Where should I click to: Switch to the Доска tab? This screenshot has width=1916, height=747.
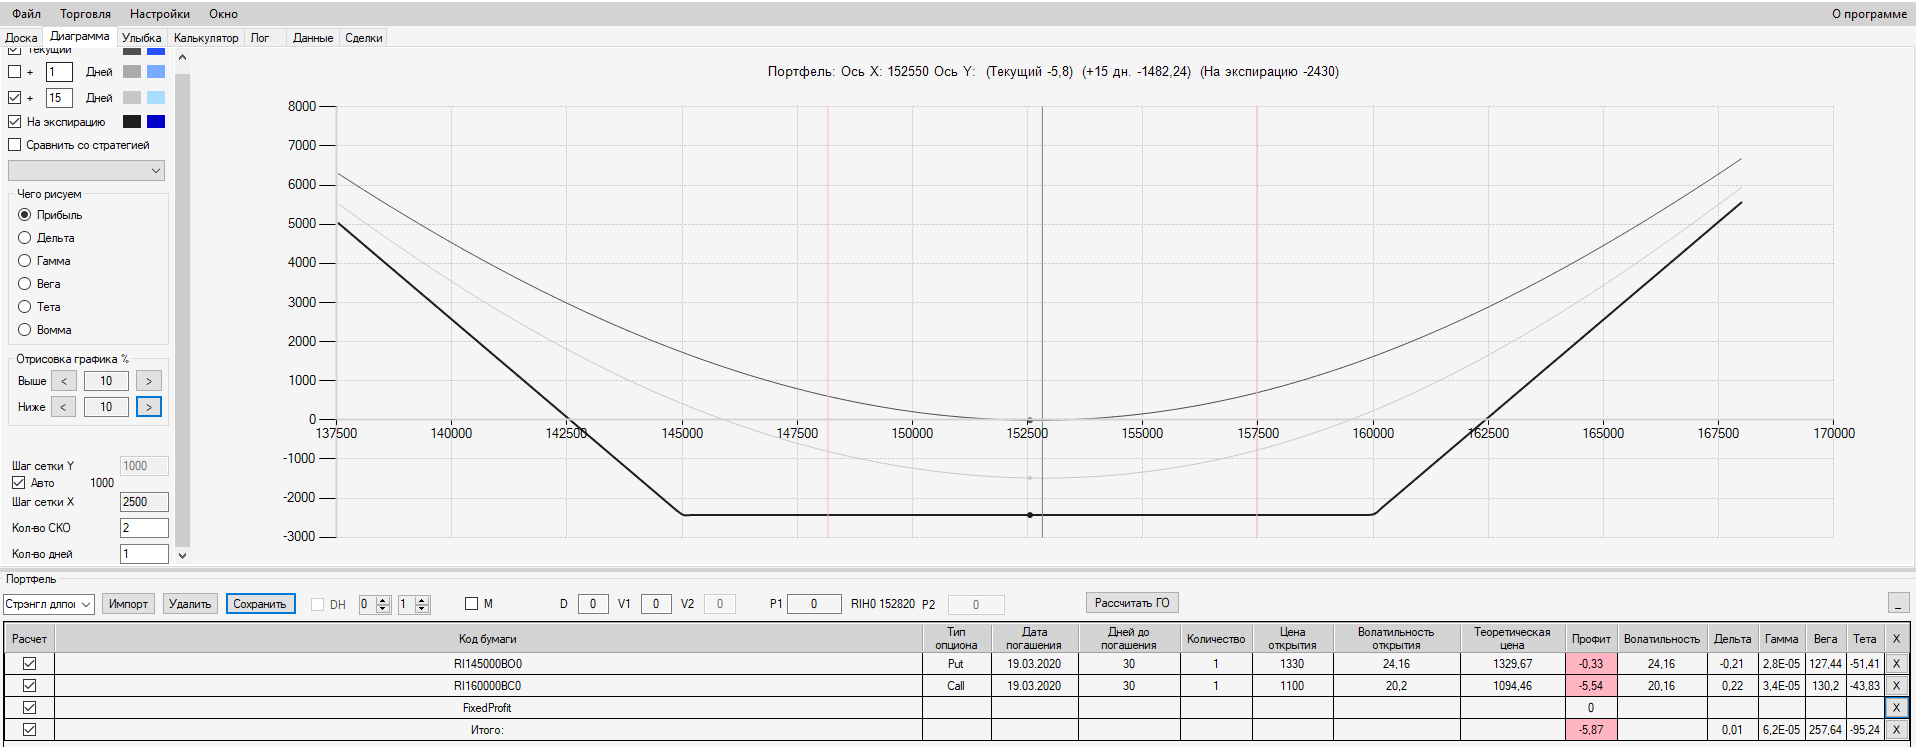click(21, 38)
